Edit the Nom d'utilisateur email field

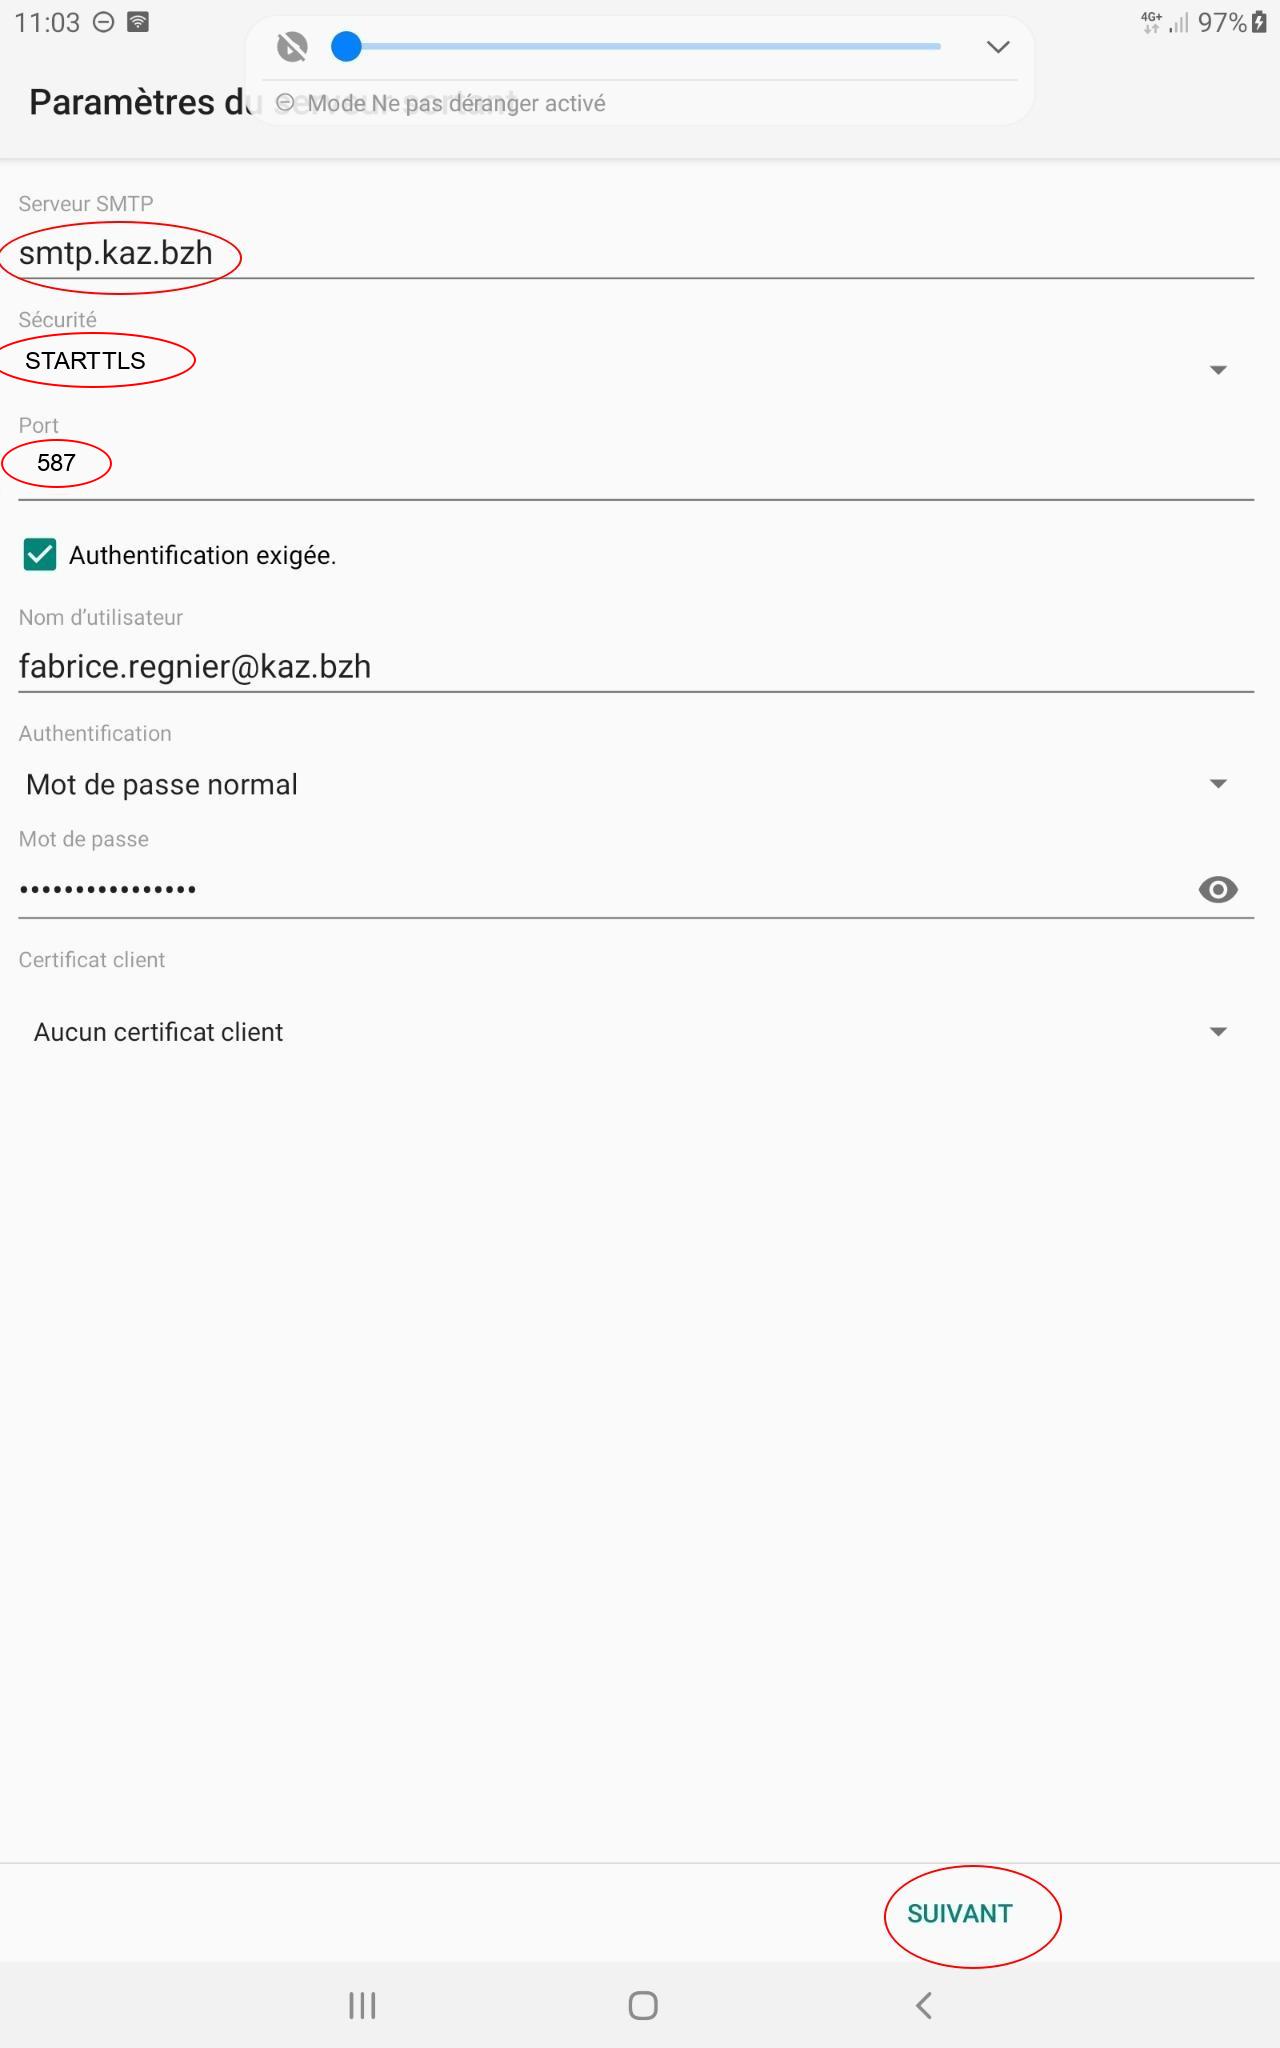pos(636,667)
